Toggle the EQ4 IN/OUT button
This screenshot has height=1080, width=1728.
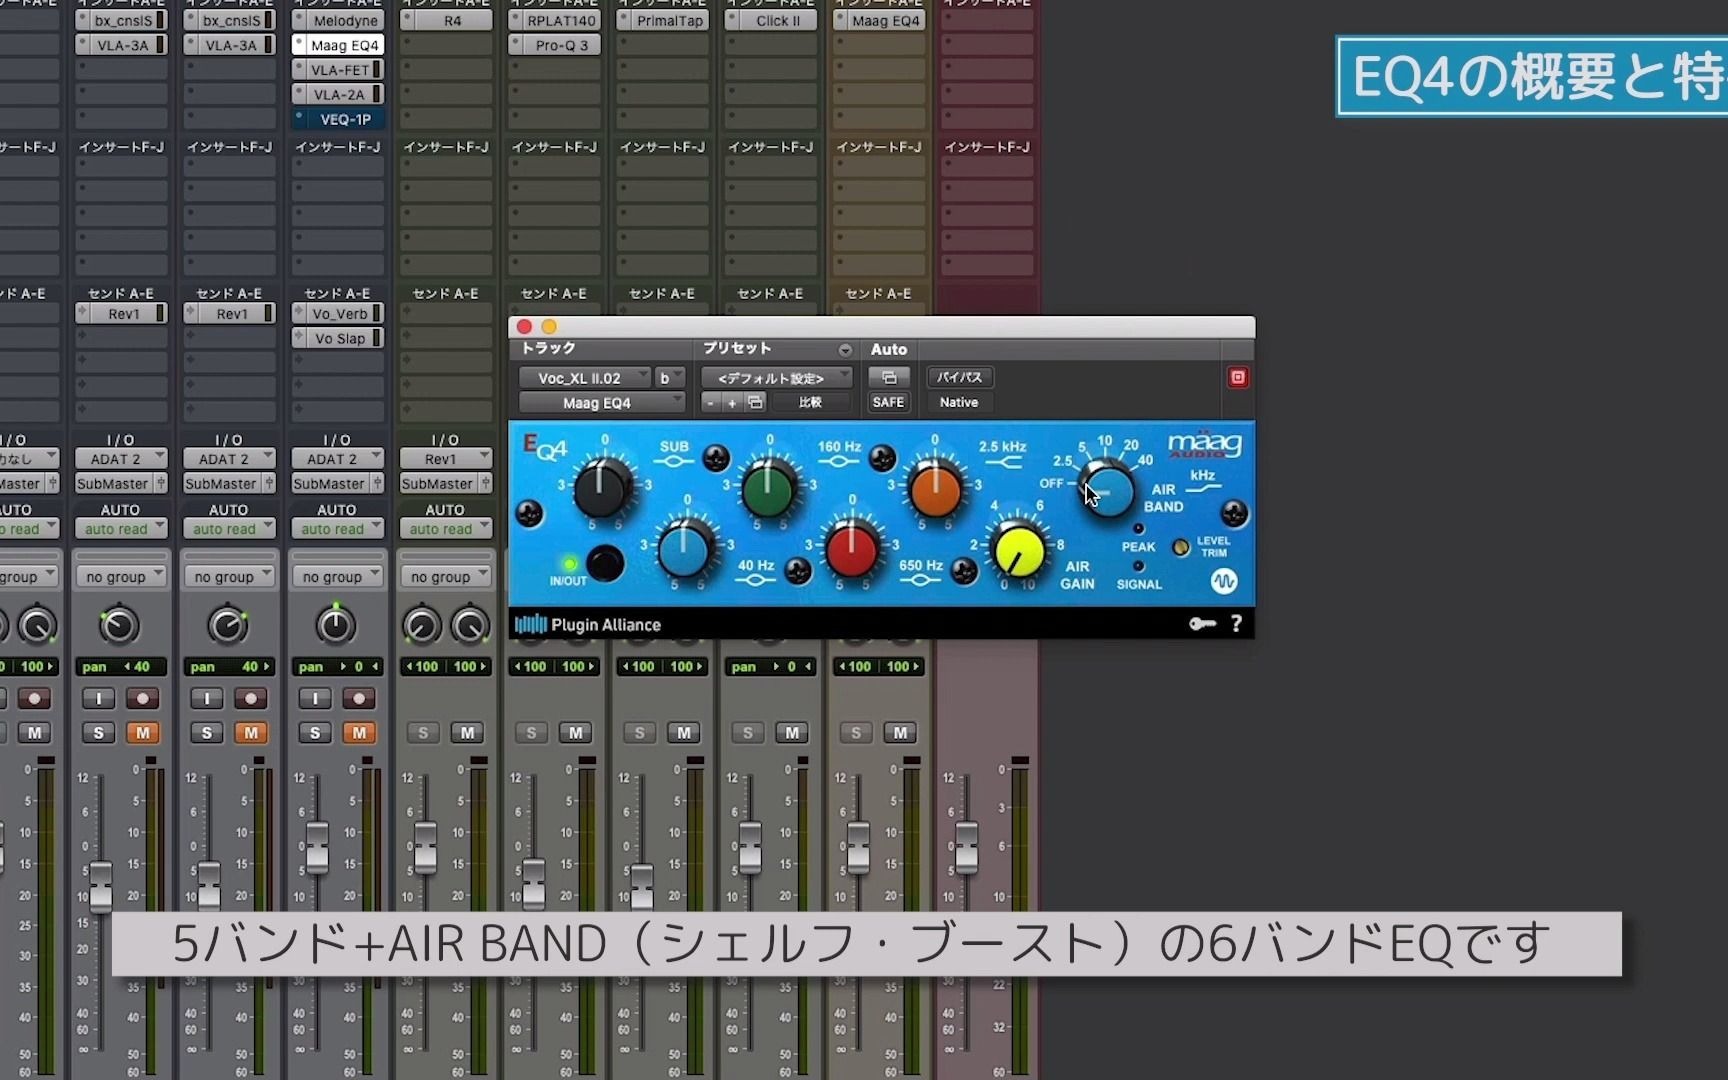[605, 563]
